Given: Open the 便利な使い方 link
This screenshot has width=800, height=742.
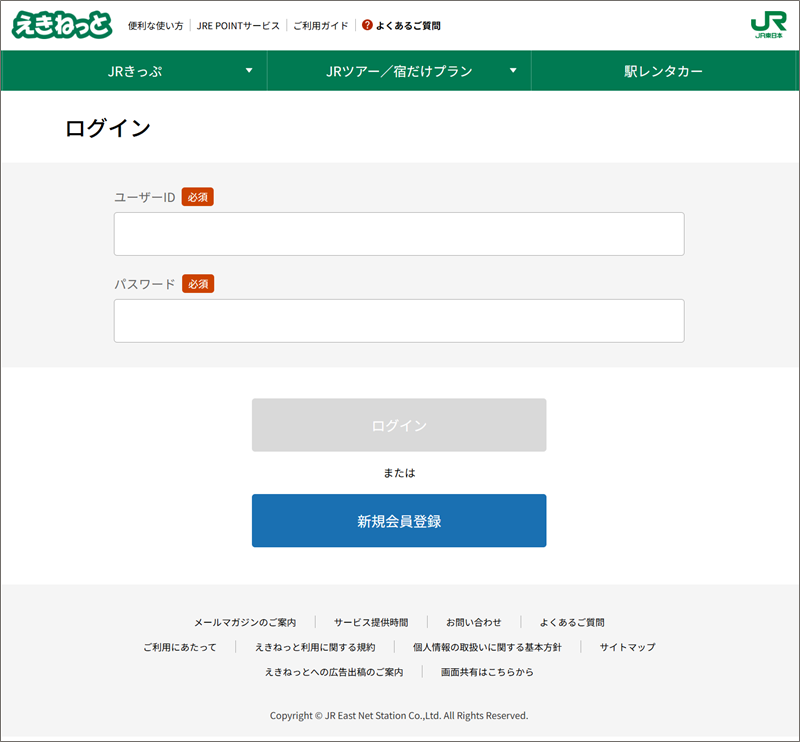Looking at the screenshot, I should click(155, 25).
